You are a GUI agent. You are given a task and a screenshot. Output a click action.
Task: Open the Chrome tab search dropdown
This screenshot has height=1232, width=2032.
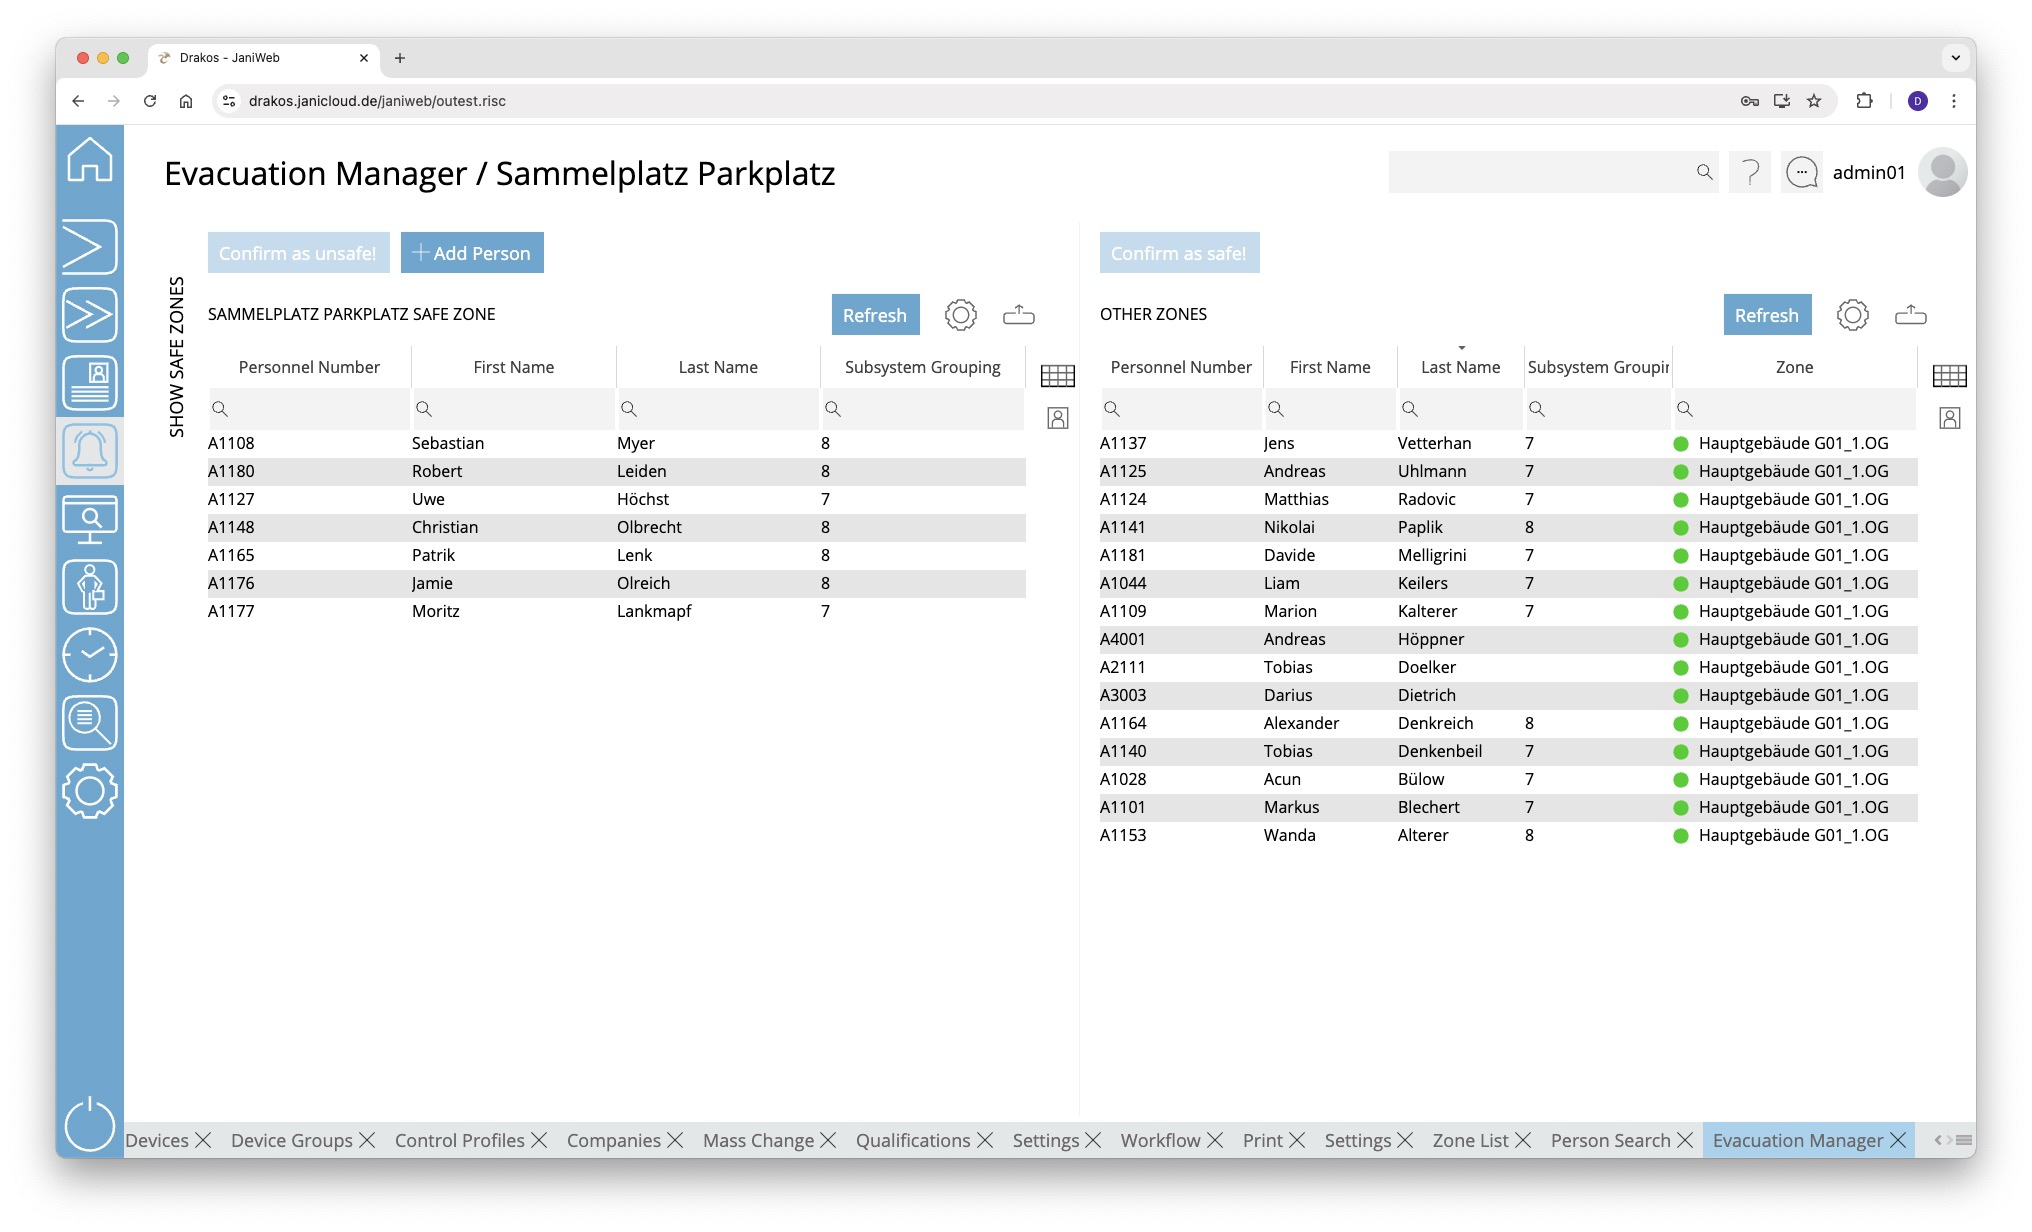pos(1955,58)
